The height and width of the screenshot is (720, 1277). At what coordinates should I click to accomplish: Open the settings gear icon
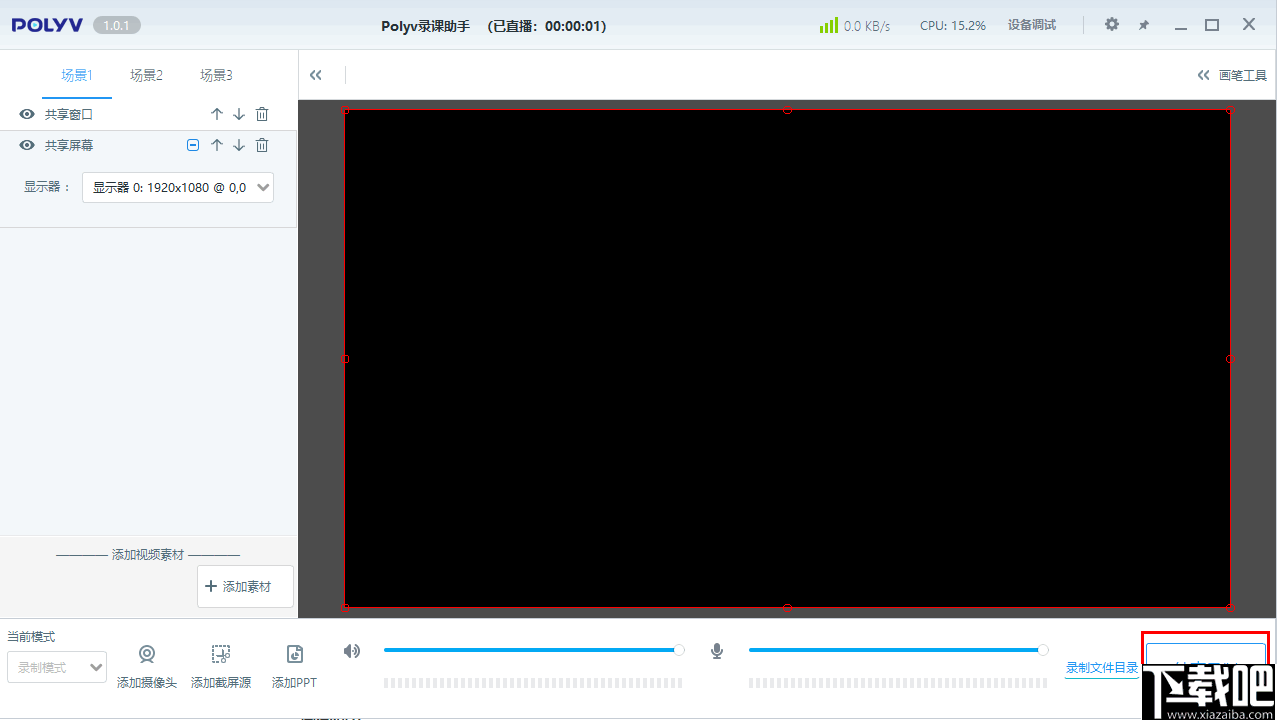[x=1112, y=25]
